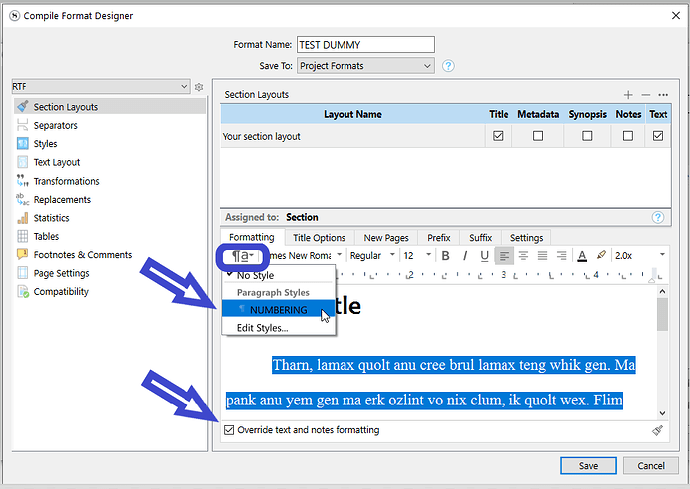
Task: Uncheck Text for Your section layout
Action: click(658, 136)
